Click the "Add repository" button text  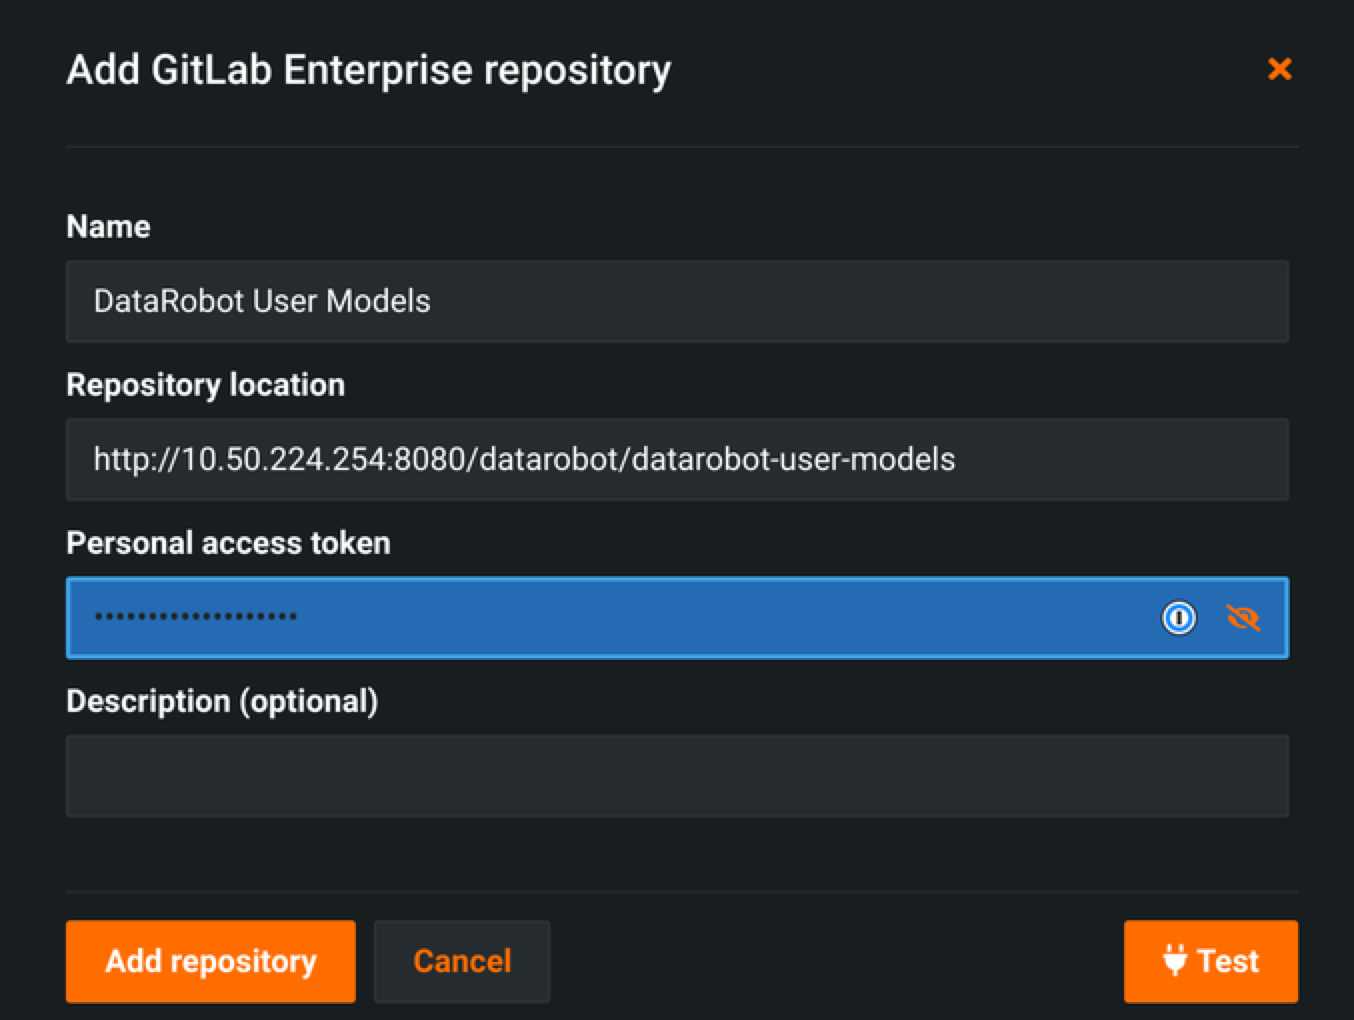coord(211,961)
